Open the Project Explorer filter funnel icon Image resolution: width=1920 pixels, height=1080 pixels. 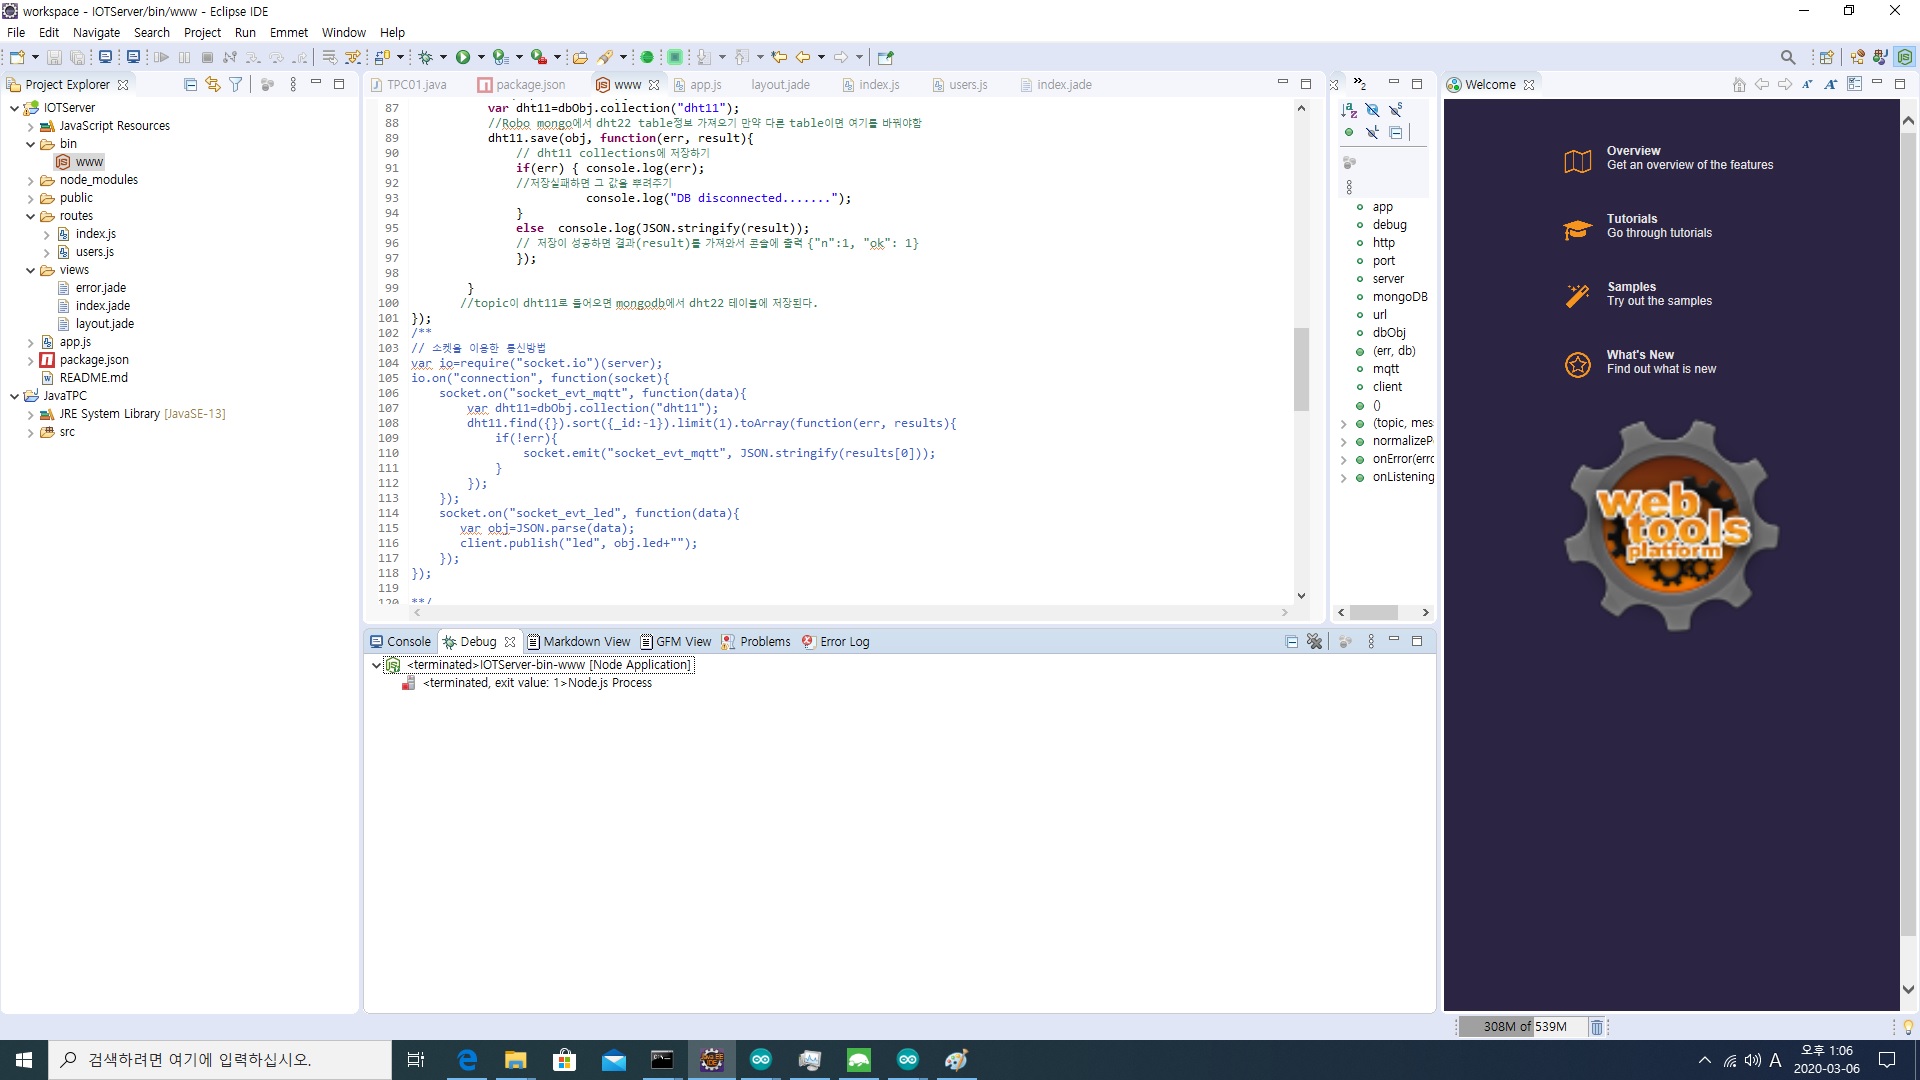(236, 85)
